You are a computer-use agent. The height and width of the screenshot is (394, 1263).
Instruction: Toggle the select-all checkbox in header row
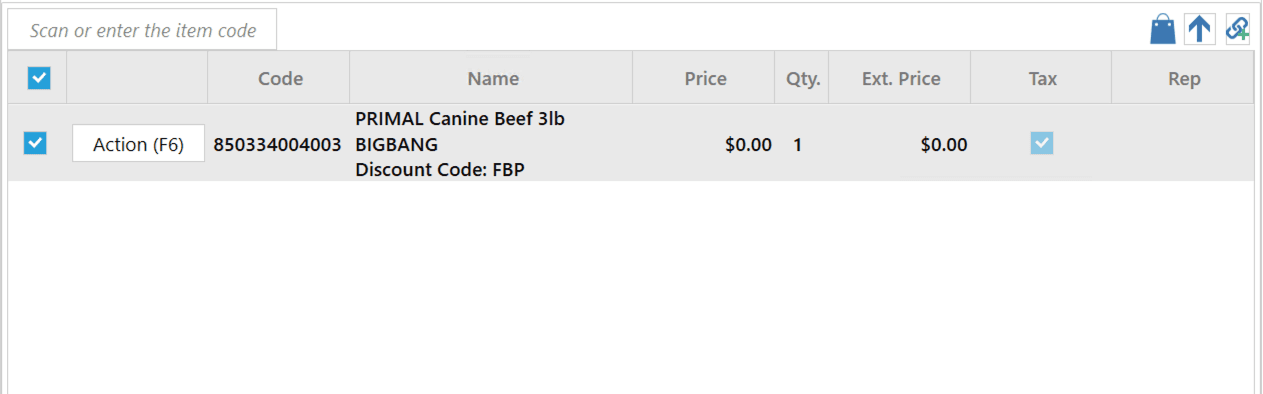[38, 78]
